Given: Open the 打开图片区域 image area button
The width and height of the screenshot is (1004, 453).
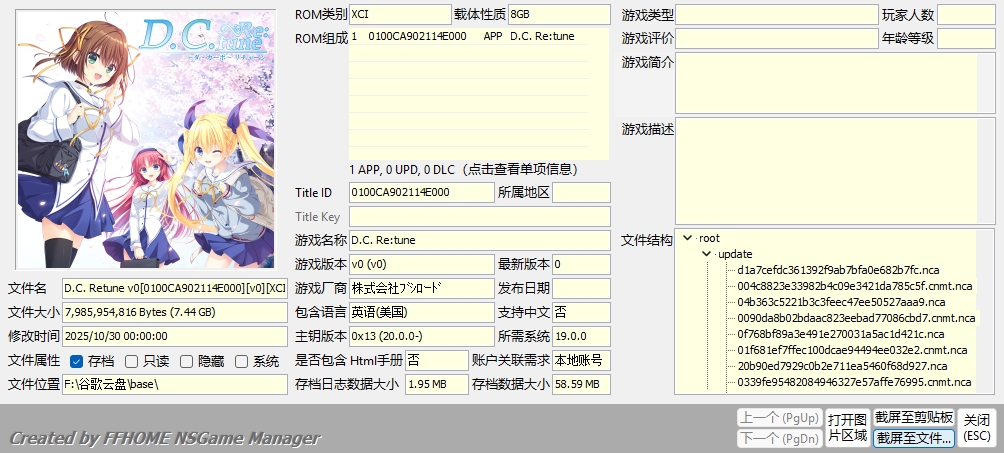Looking at the screenshot, I should pyautogui.click(x=846, y=427).
